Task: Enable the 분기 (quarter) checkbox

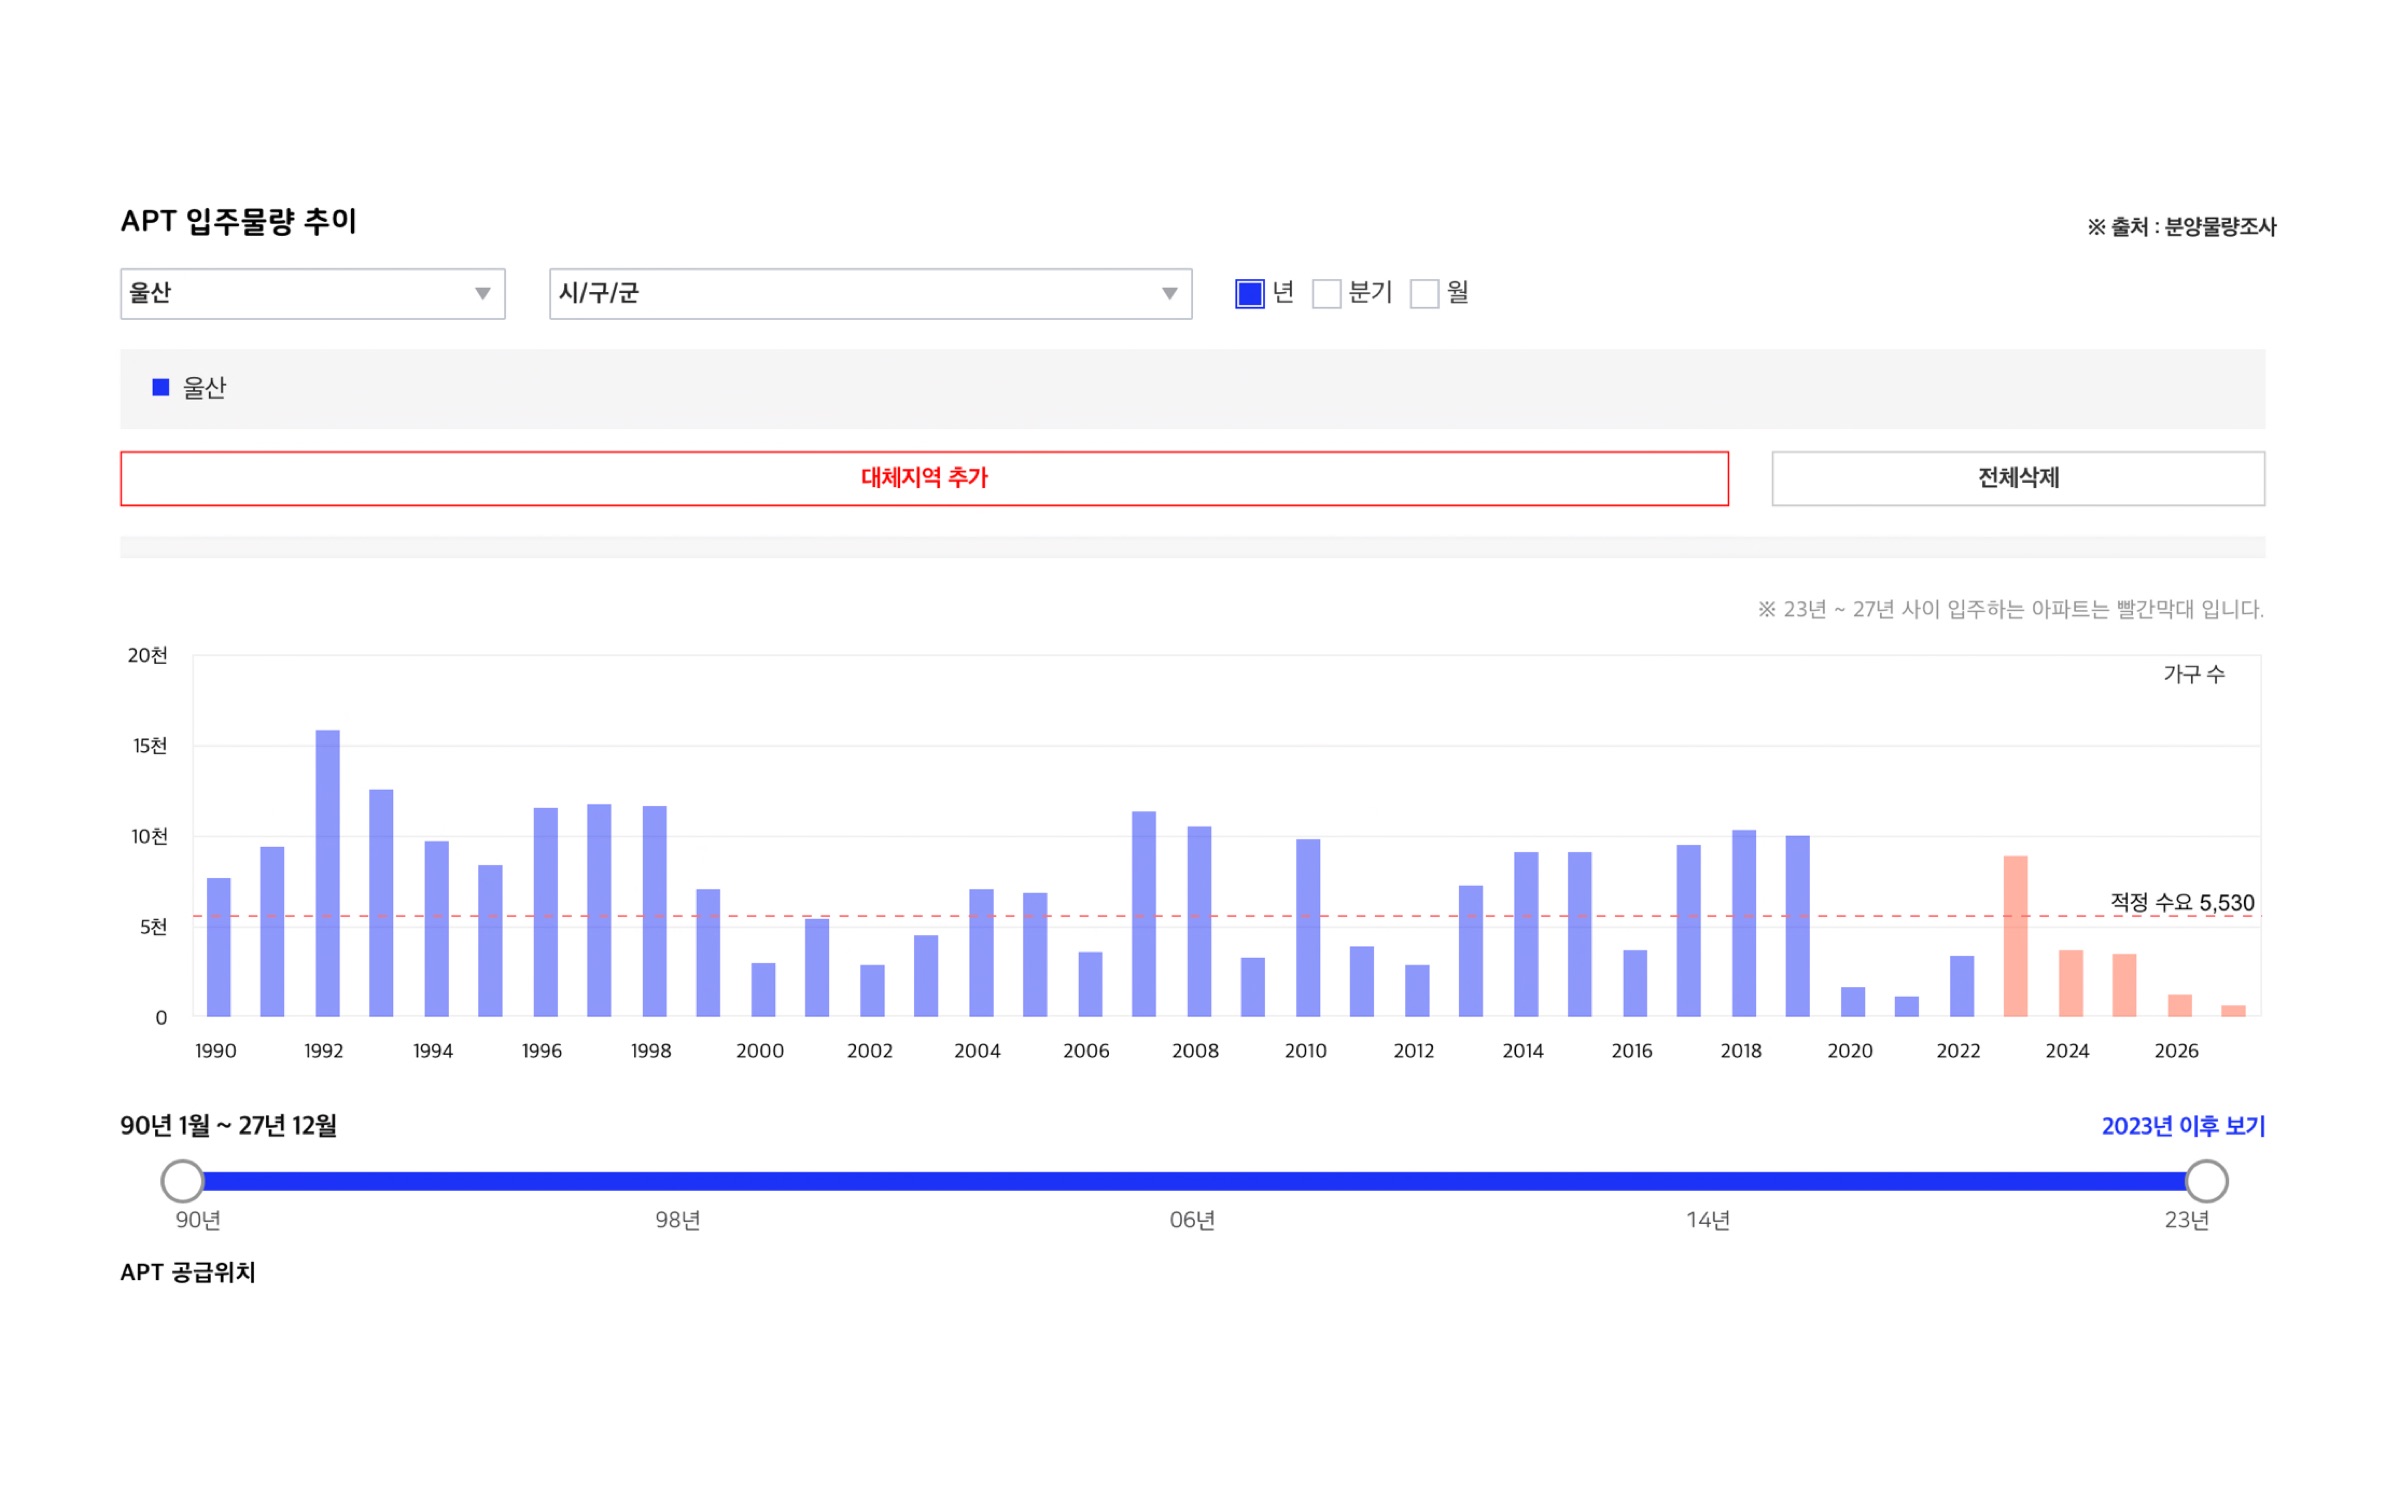Action: [1326, 294]
